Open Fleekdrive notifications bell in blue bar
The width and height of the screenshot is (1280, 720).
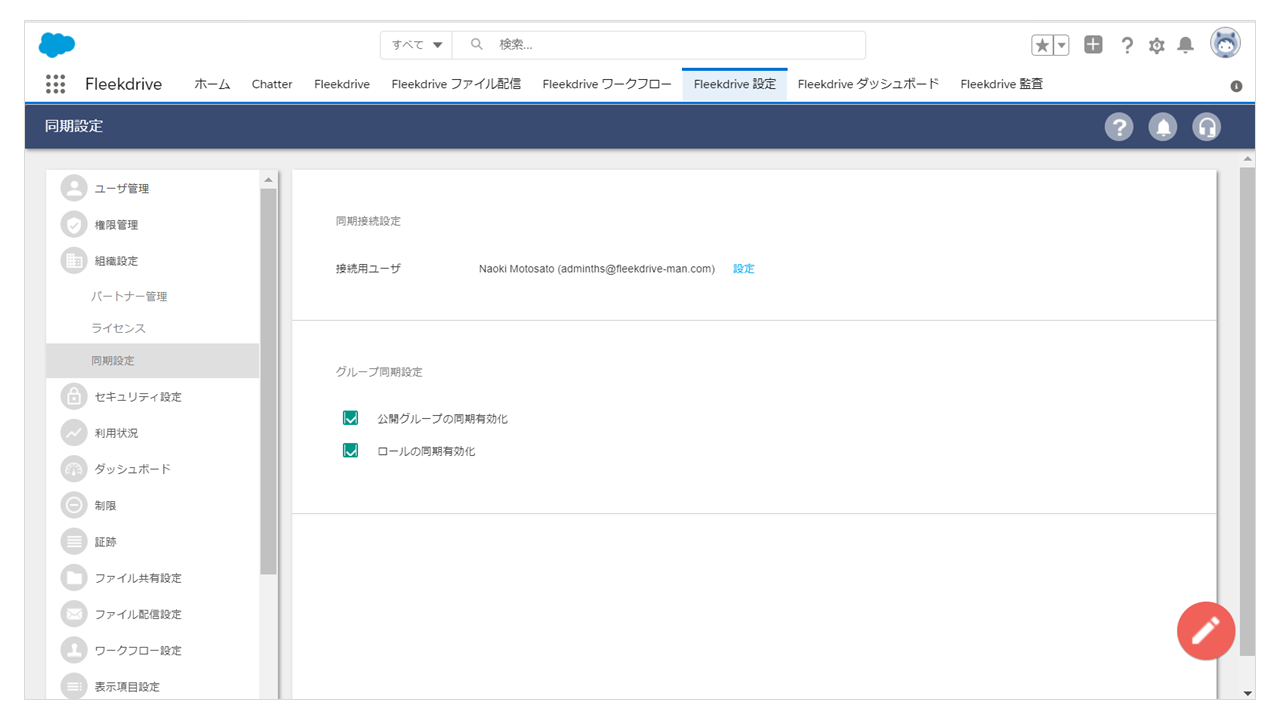tap(1163, 127)
